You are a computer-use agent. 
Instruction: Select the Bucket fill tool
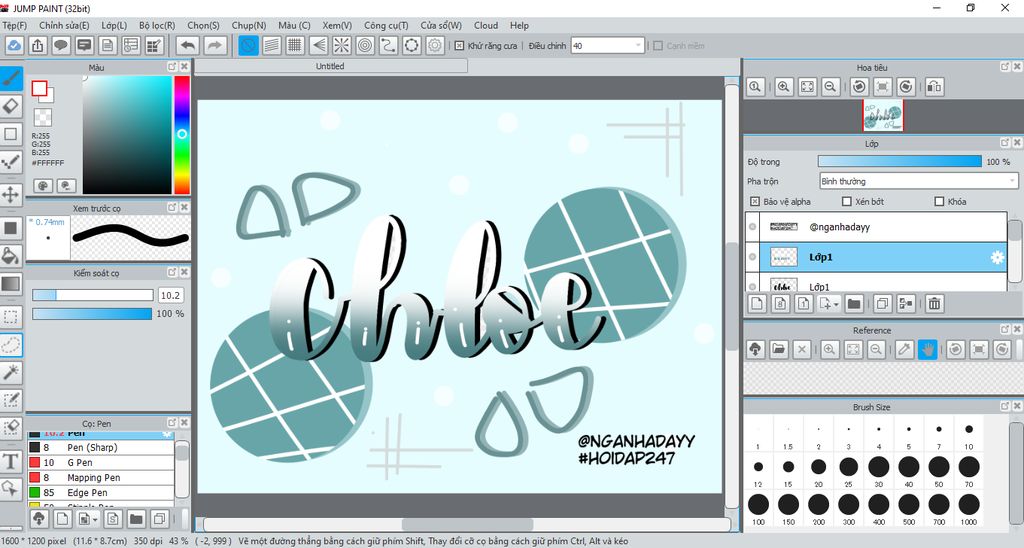pyautogui.click(x=11, y=255)
